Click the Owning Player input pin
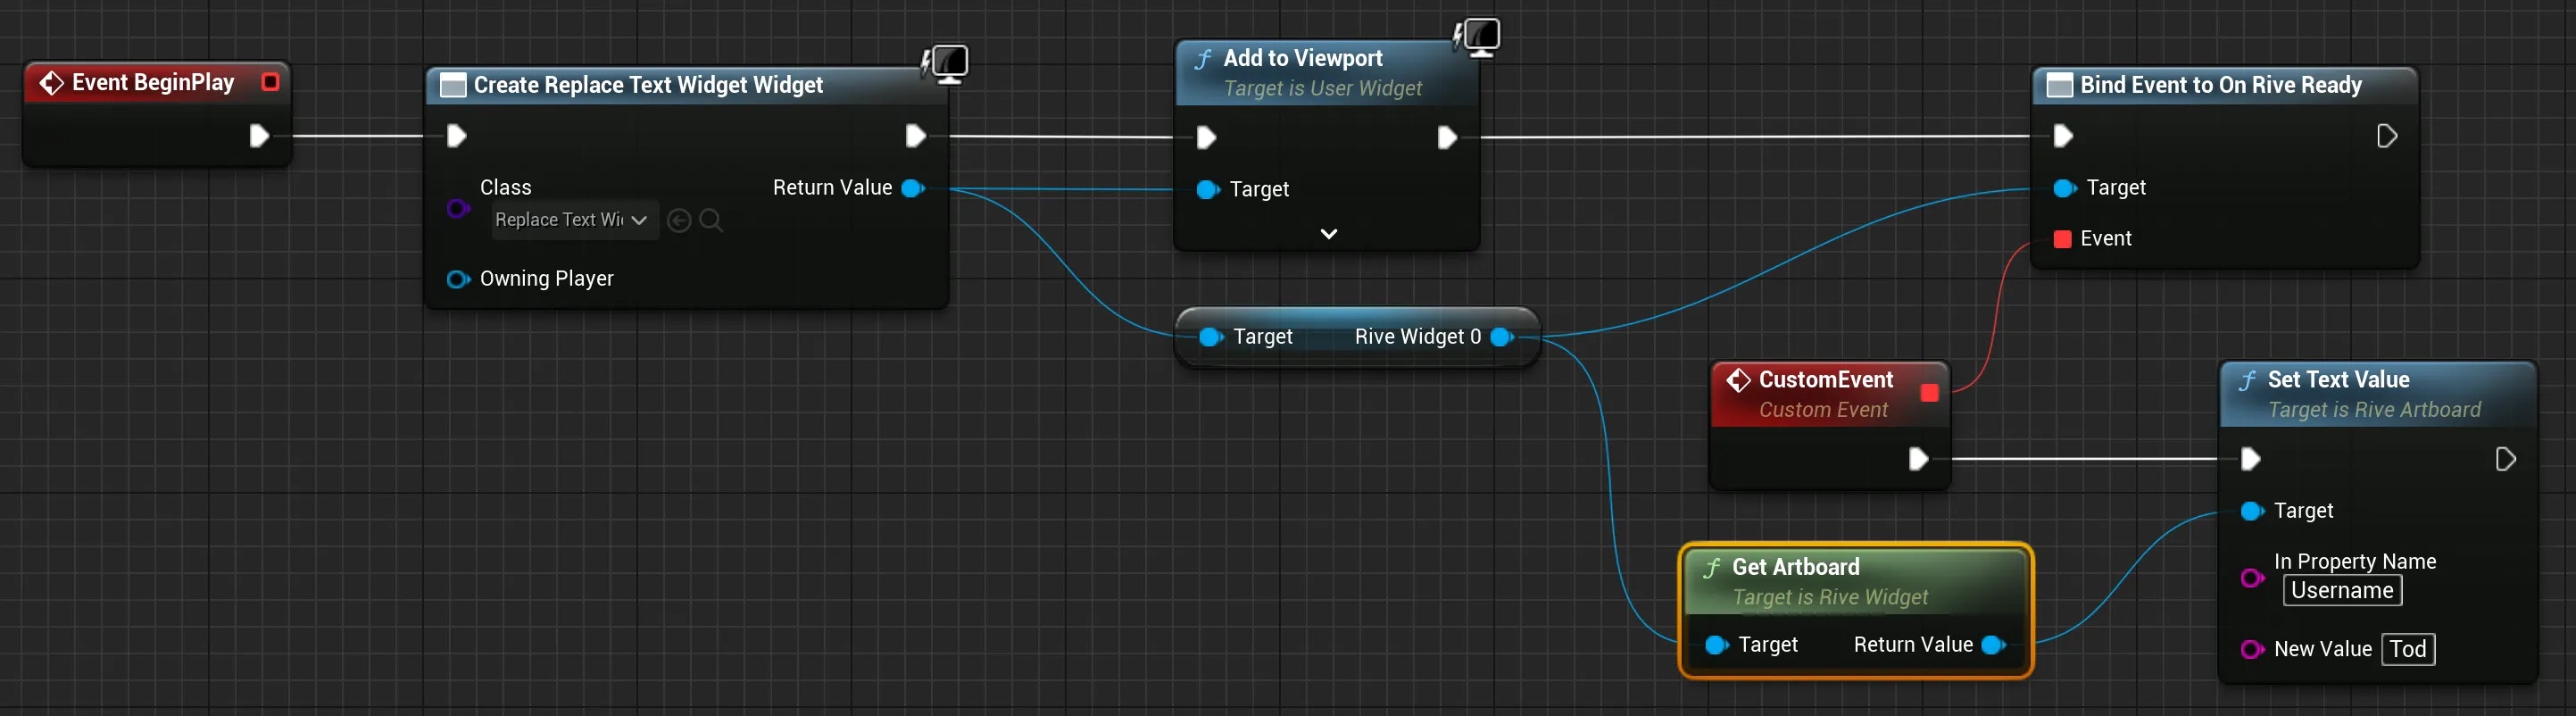Screen dimensions: 2576x716 458,279
